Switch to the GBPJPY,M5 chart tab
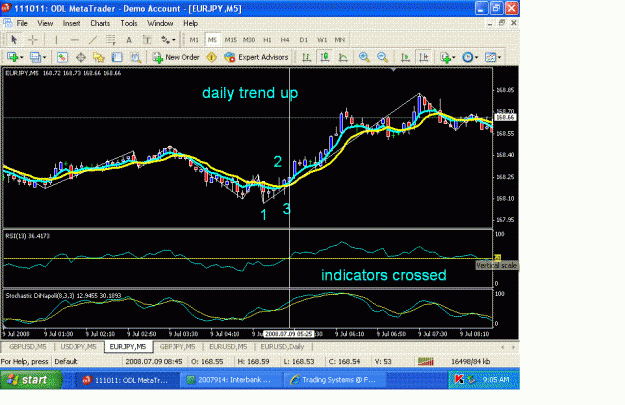This screenshot has height=405, width=625. coord(178,347)
